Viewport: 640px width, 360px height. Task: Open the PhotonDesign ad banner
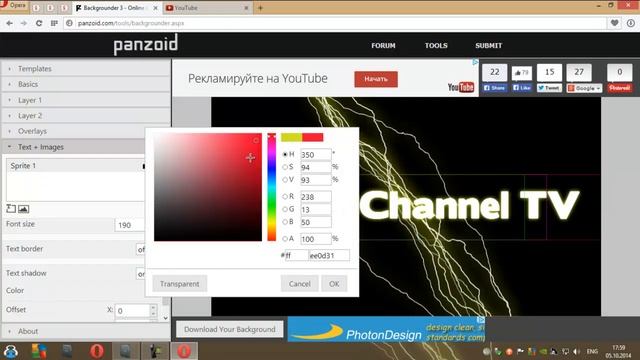(x=386, y=329)
